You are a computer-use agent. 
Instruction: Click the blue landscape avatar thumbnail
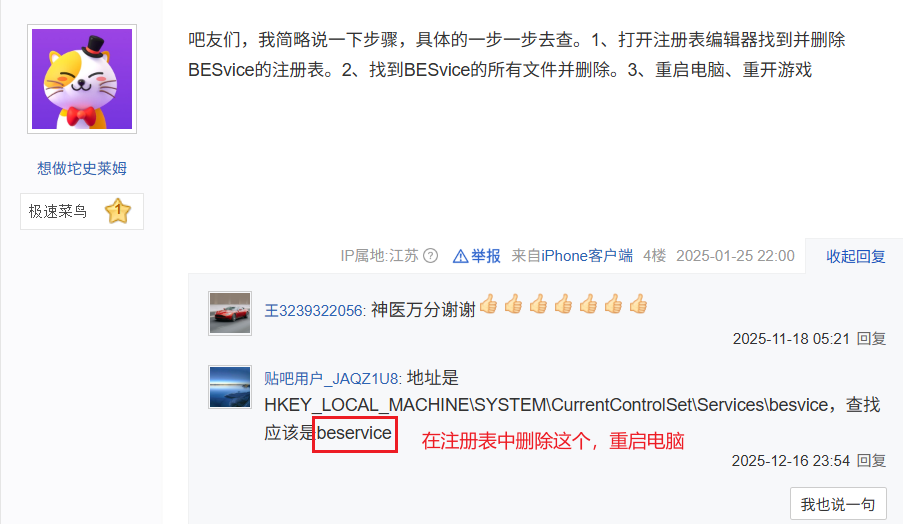230,387
